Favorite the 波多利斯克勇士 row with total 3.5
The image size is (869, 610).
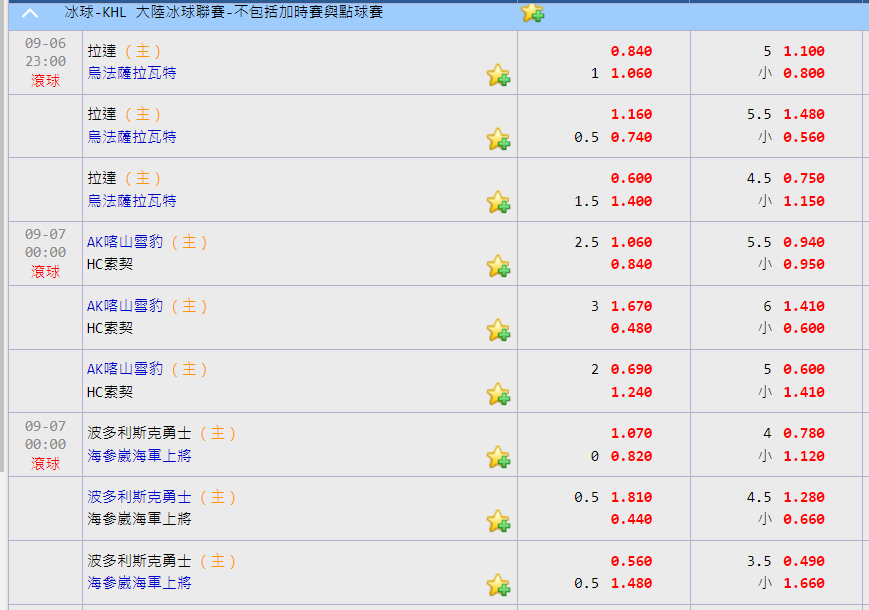click(498, 585)
